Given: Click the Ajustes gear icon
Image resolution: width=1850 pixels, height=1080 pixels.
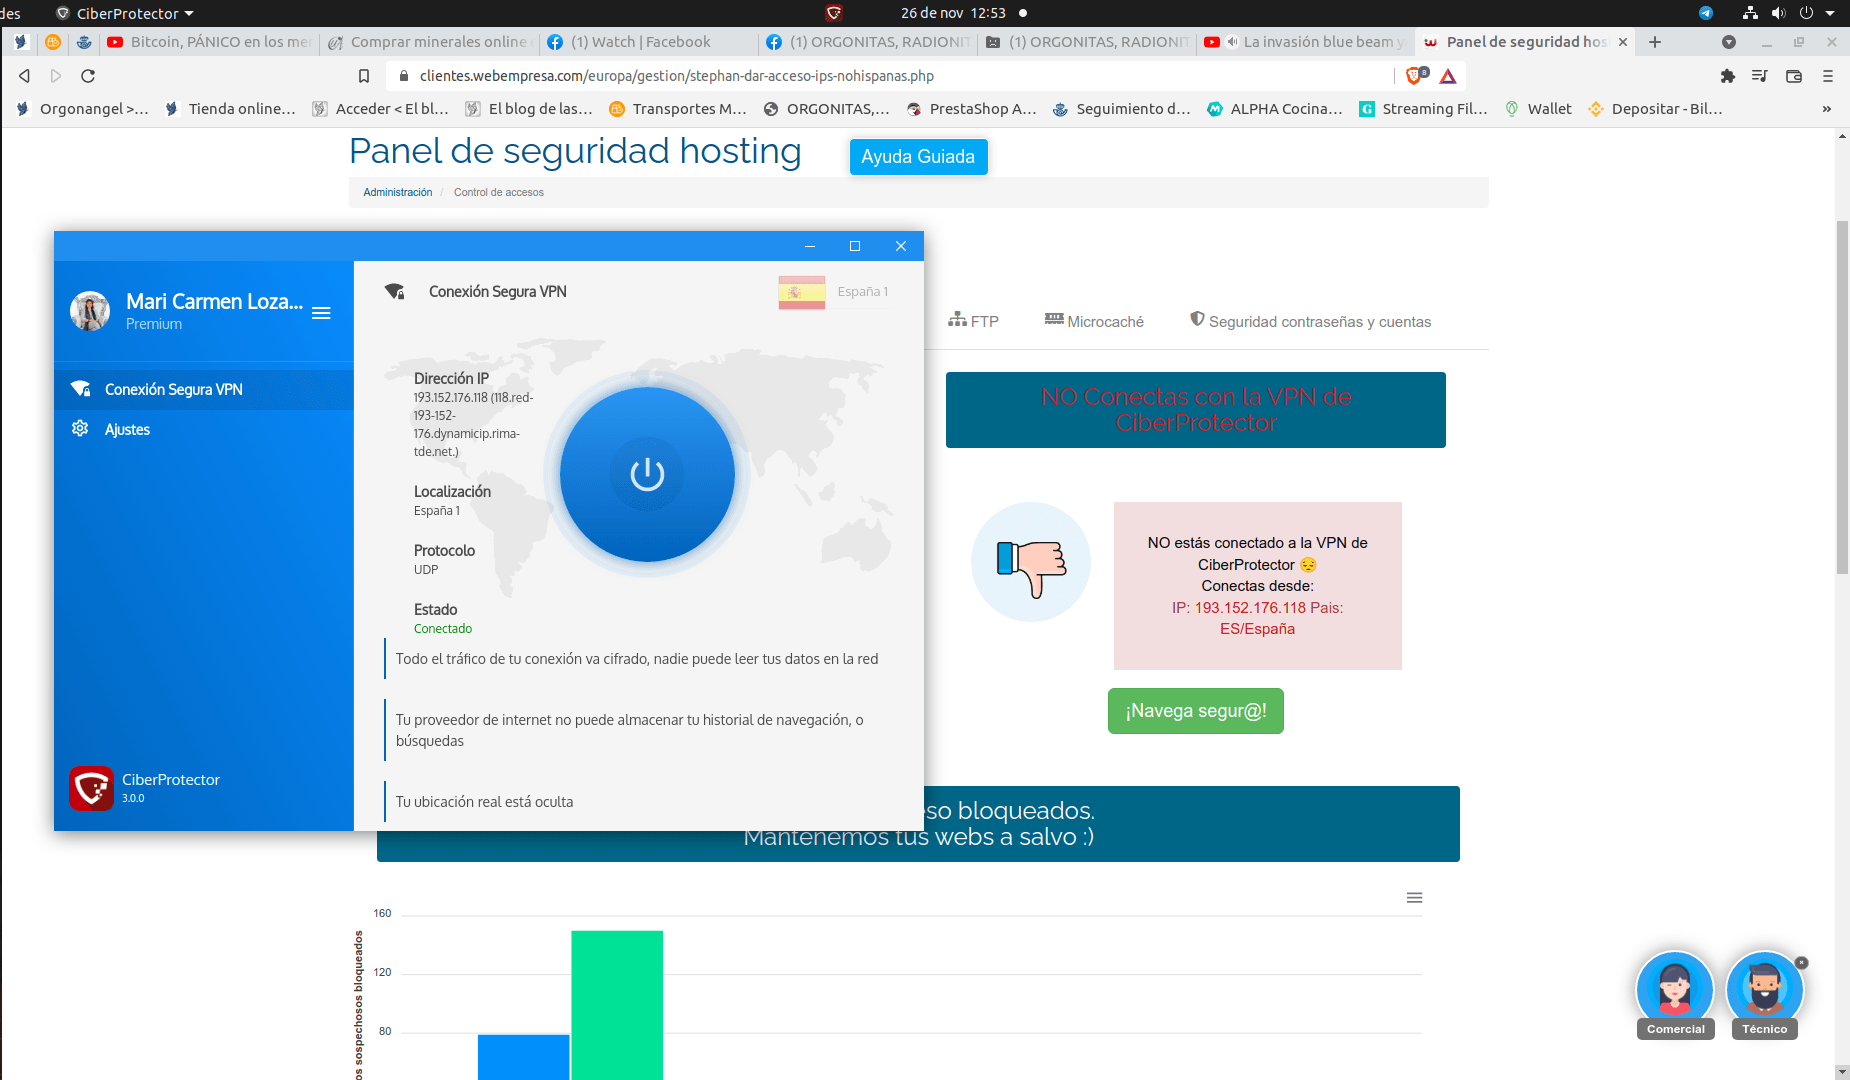Looking at the screenshot, I should coord(80,428).
